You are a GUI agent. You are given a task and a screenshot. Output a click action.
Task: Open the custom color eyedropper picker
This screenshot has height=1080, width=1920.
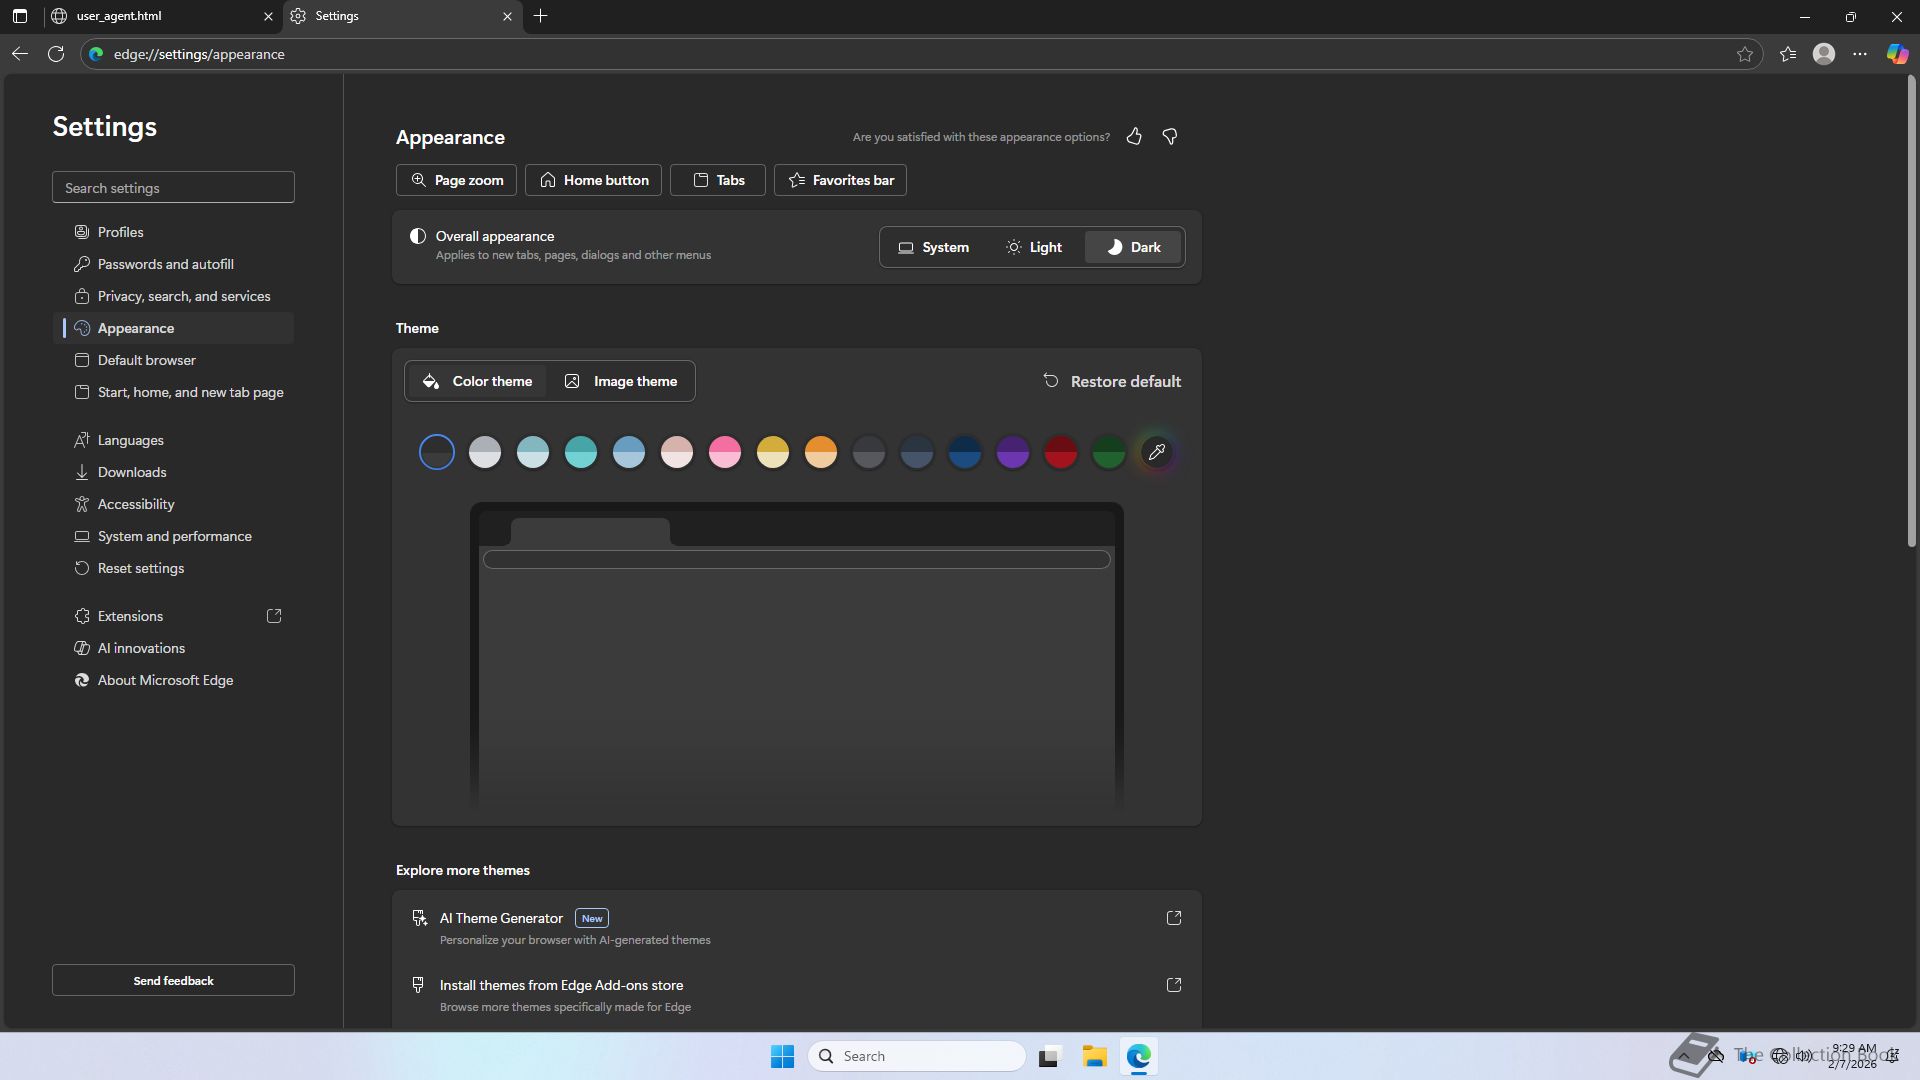point(1157,452)
